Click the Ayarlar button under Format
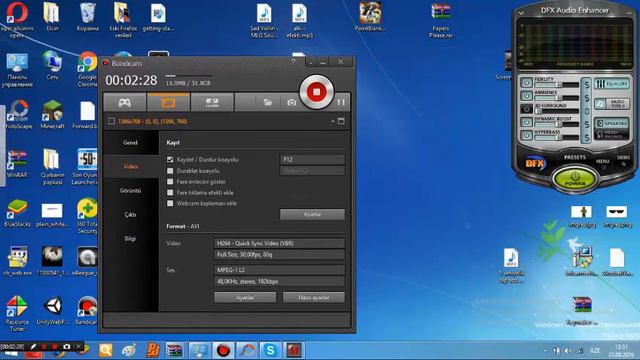 tap(245, 298)
